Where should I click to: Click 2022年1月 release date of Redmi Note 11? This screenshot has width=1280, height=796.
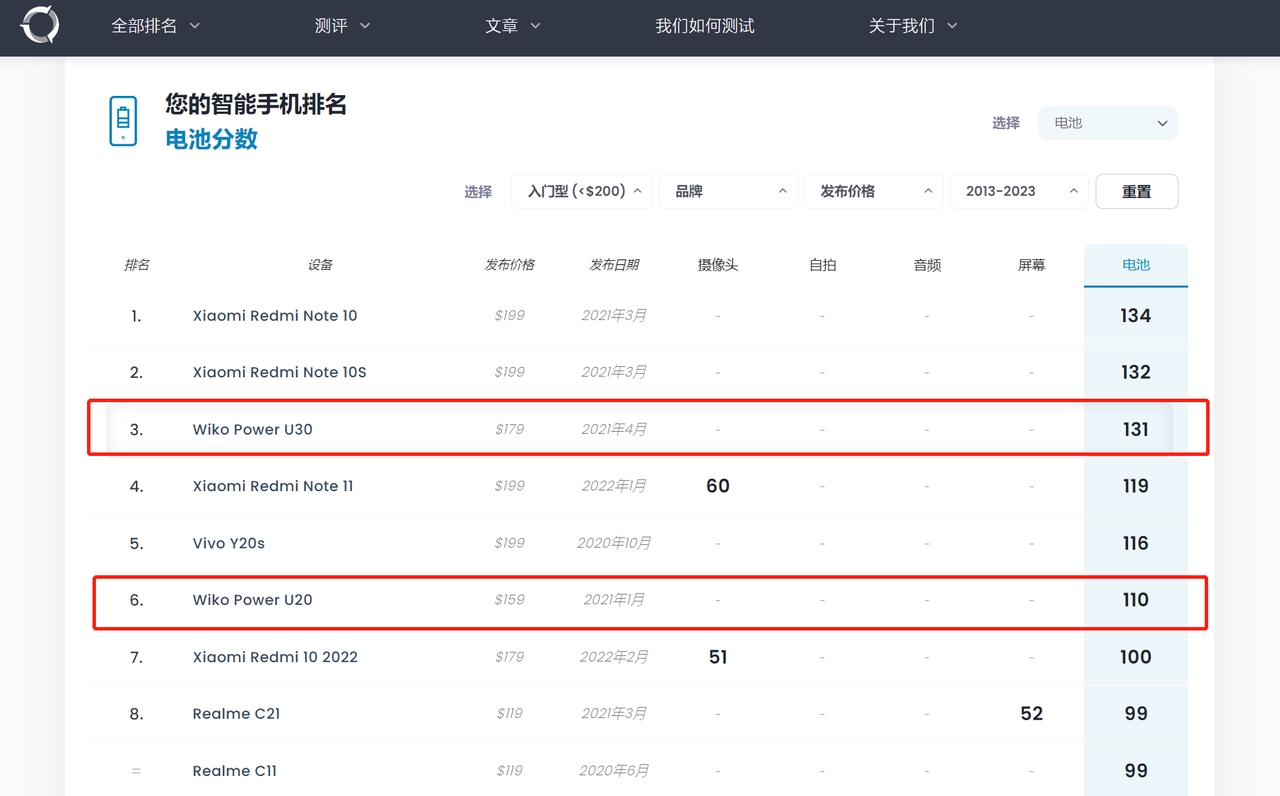point(614,486)
